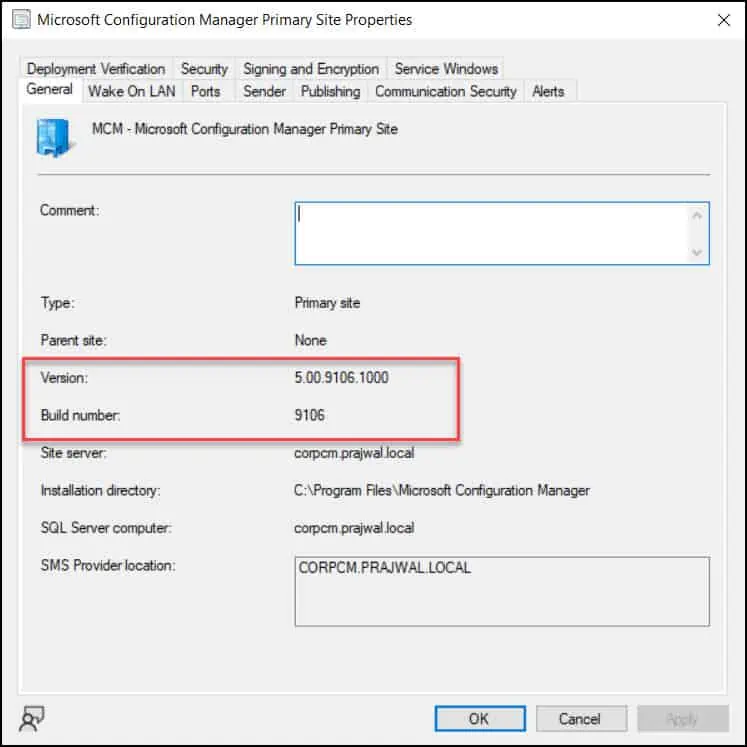Click the Type value Primary site
747x747 pixels.
327,303
